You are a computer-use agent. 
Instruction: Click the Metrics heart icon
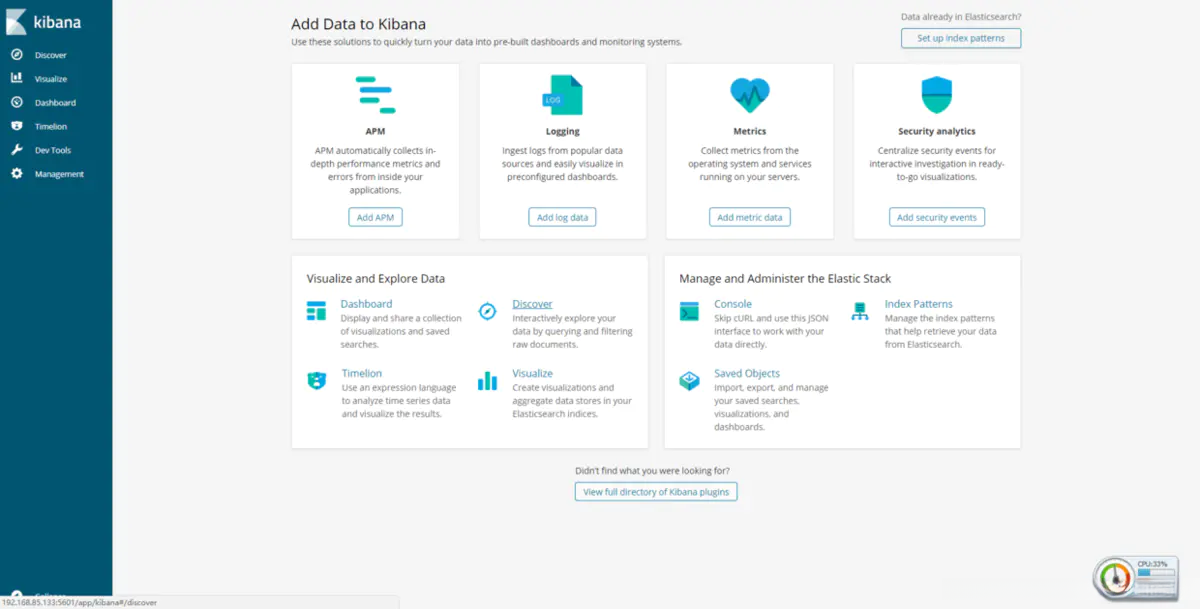pos(750,95)
